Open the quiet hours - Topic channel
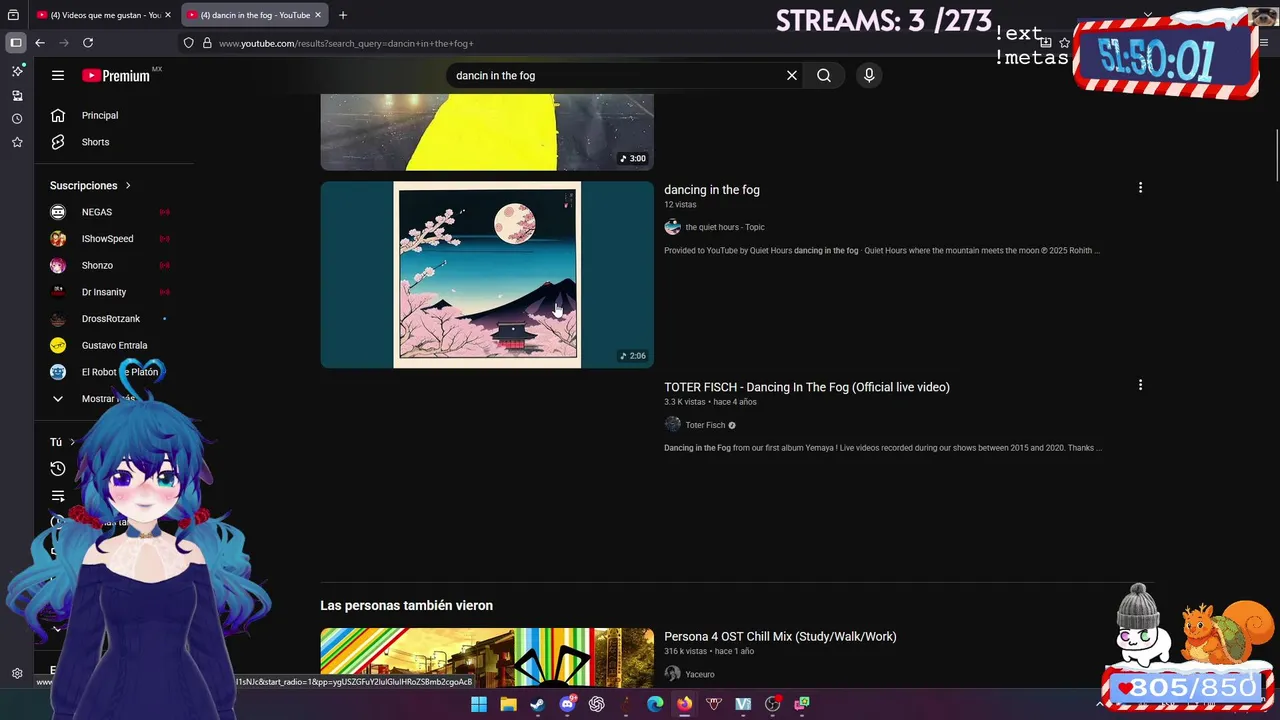1280x720 pixels. click(x=725, y=227)
